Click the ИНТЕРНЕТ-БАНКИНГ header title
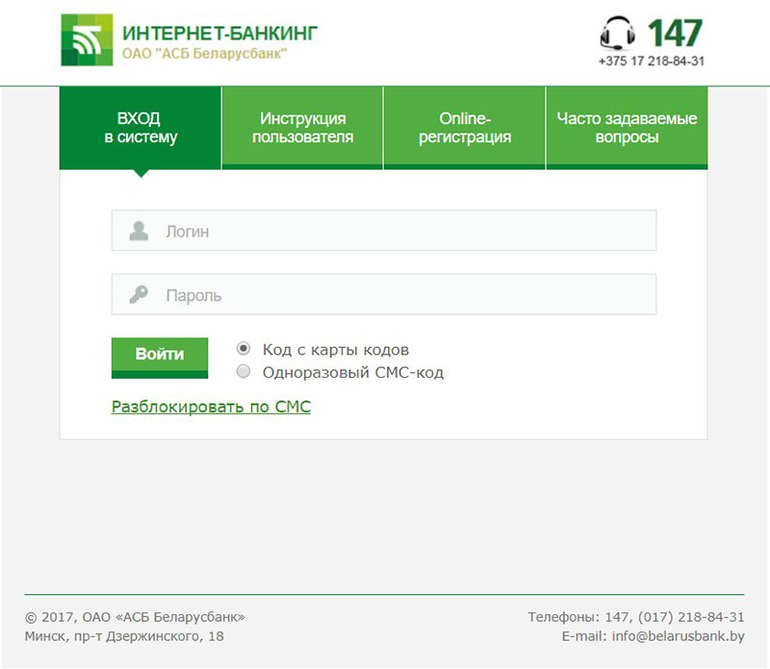770x669 pixels. [220, 33]
